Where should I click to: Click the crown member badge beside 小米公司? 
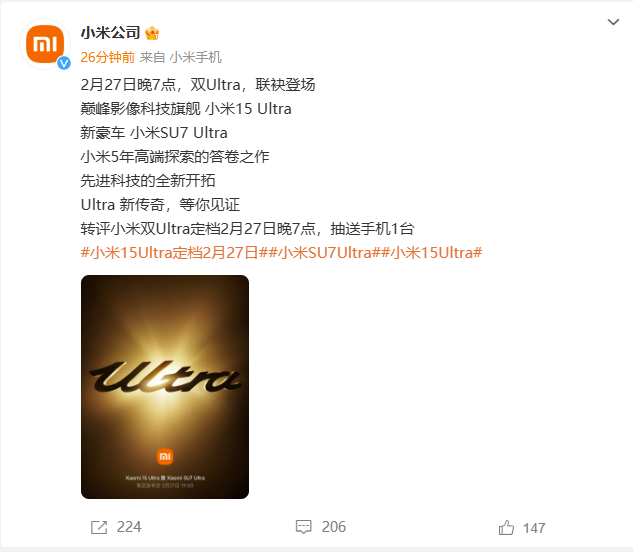(152, 33)
